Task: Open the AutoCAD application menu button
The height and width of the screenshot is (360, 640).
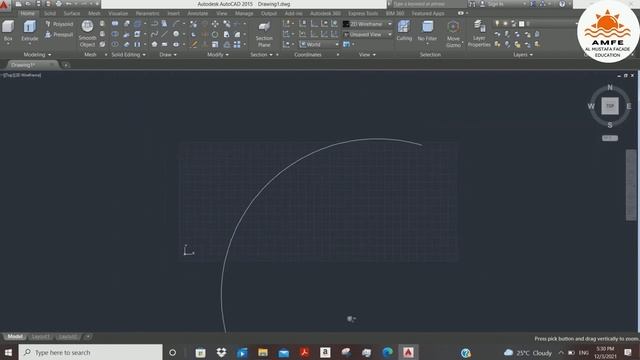Action: point(4,4)
